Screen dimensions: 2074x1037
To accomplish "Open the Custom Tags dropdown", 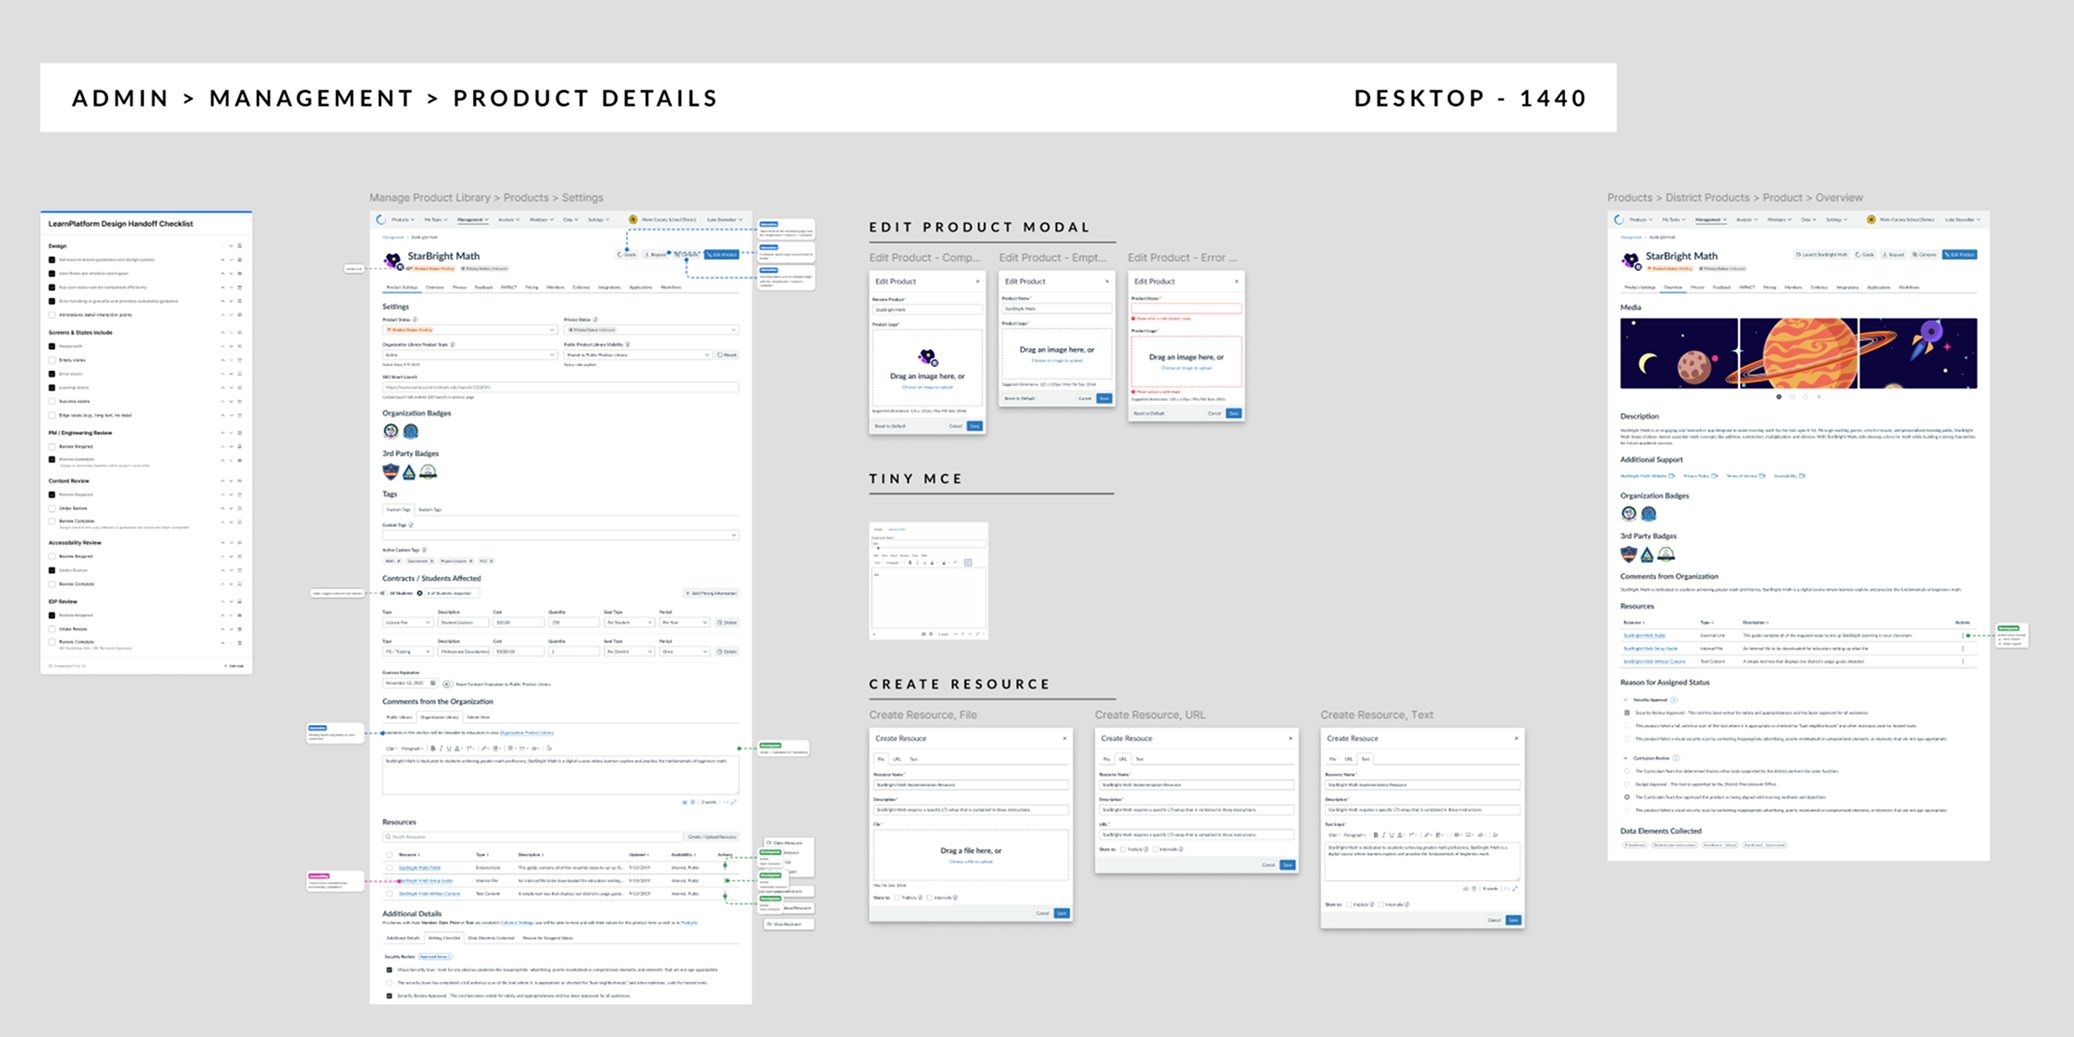I will click(x=560, y=535).
